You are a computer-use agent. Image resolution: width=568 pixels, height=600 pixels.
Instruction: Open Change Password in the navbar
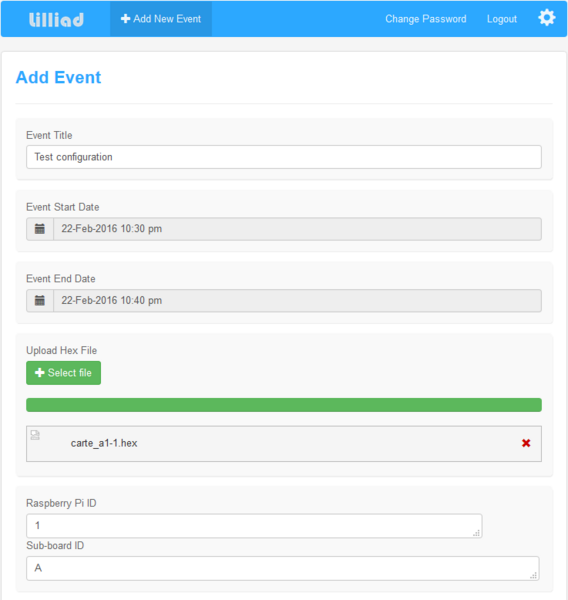point(426,19)
